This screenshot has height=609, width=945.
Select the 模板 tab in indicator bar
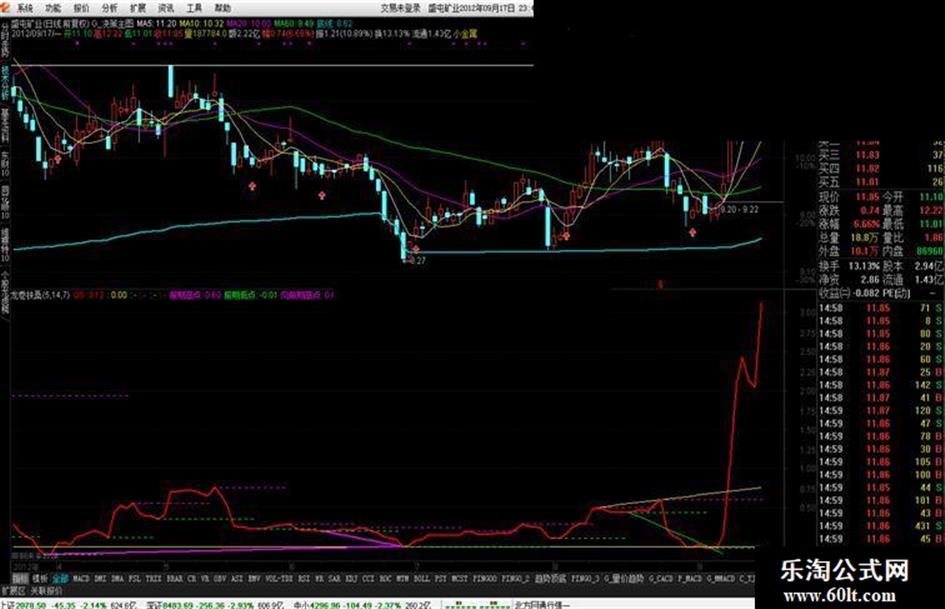[40, 578]
